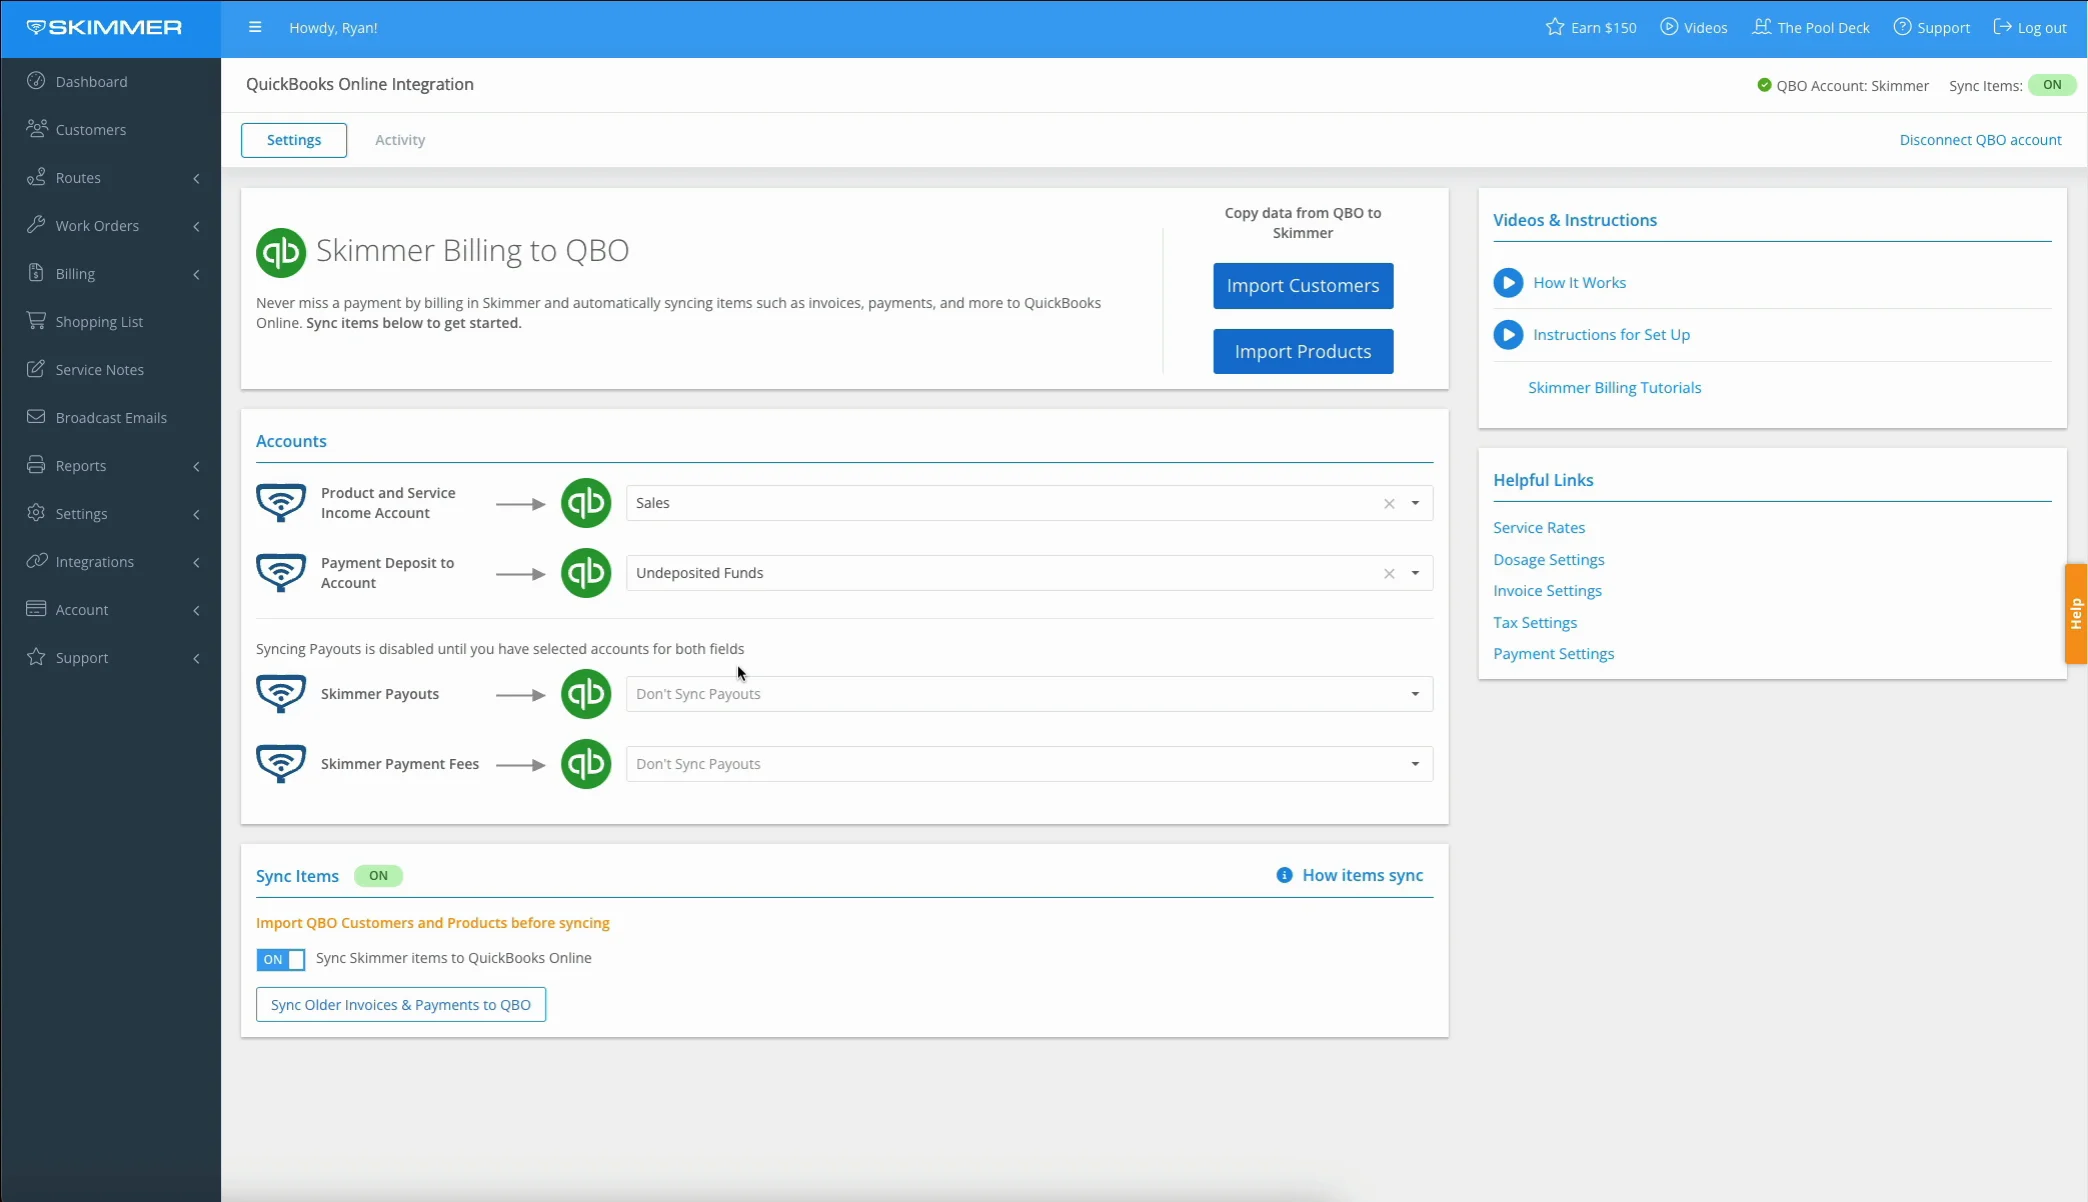Image resolution: width=2088 pixels, height=1202 pixels.
Task: Click the Account card icon
Action: [x=36, y=609]
